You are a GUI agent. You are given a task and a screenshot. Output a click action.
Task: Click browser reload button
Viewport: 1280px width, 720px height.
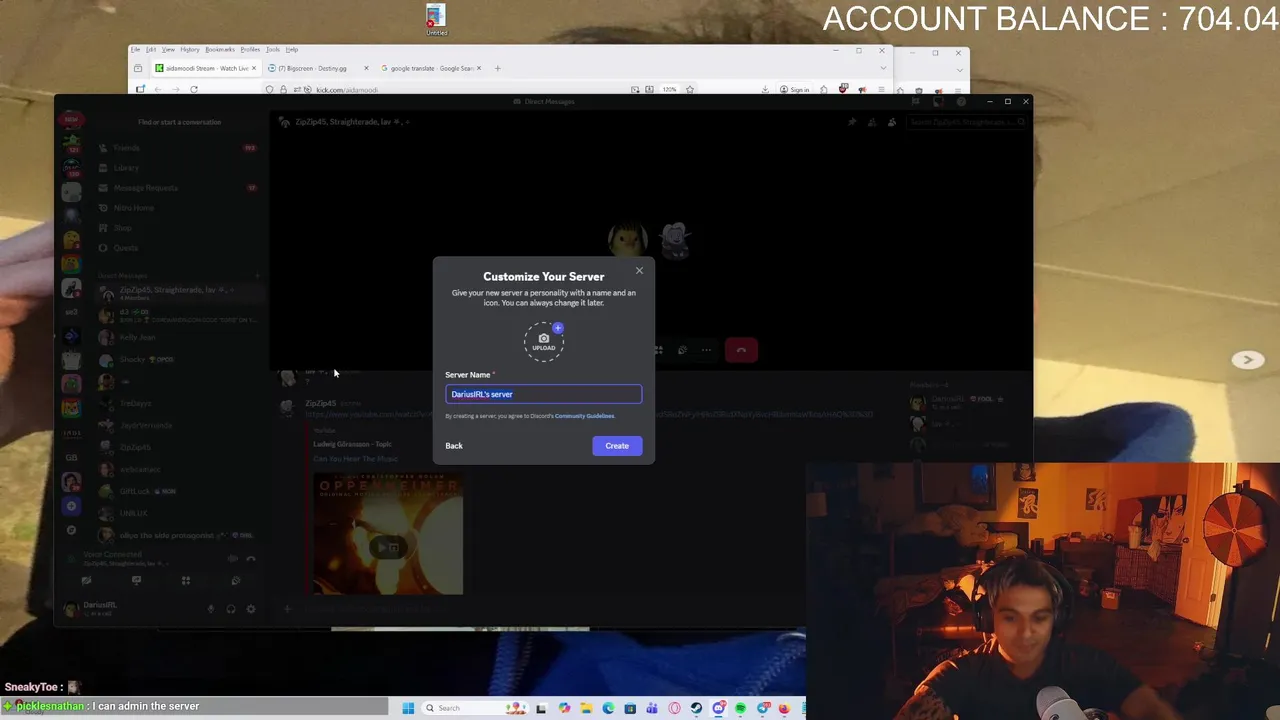[194, 89]
